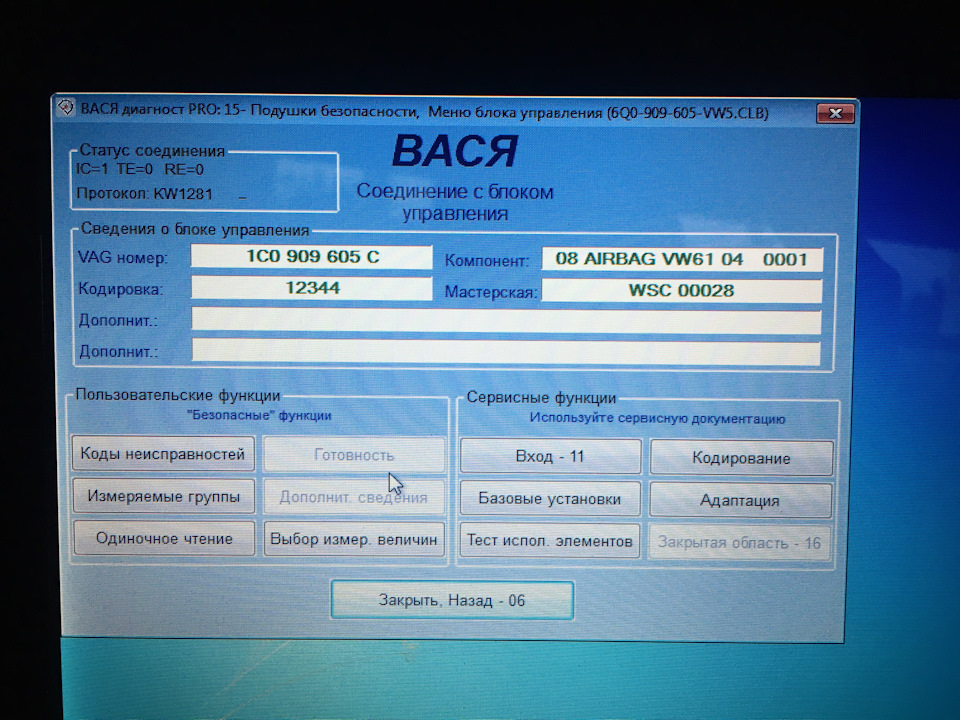The image size is (960, 720).
Task: Click the Мастерская: label
Action: pyautogui.click(x=490, y=292)
